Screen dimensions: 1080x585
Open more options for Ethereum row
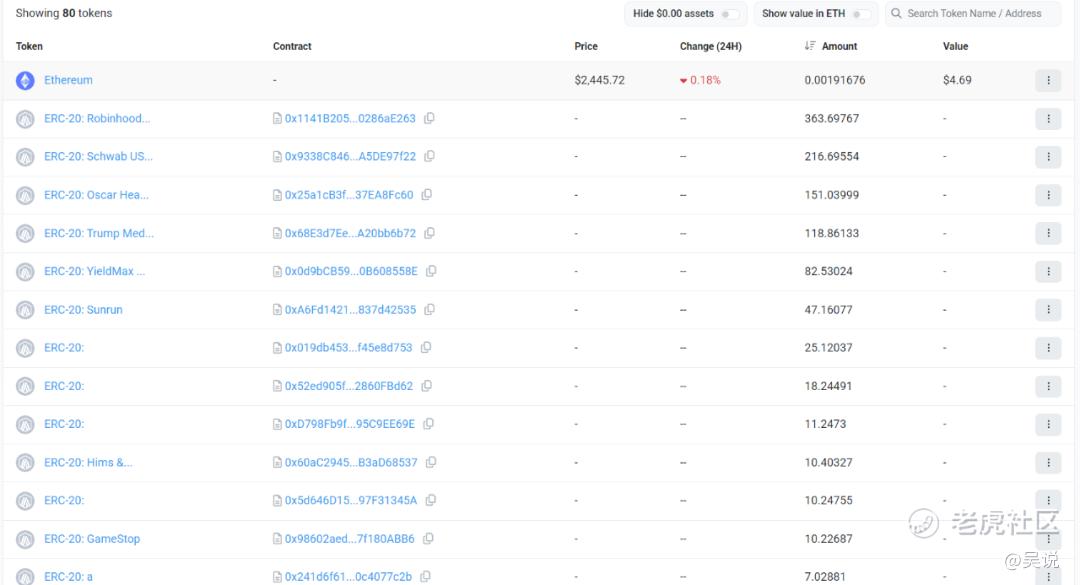(x=1048, y=81)
